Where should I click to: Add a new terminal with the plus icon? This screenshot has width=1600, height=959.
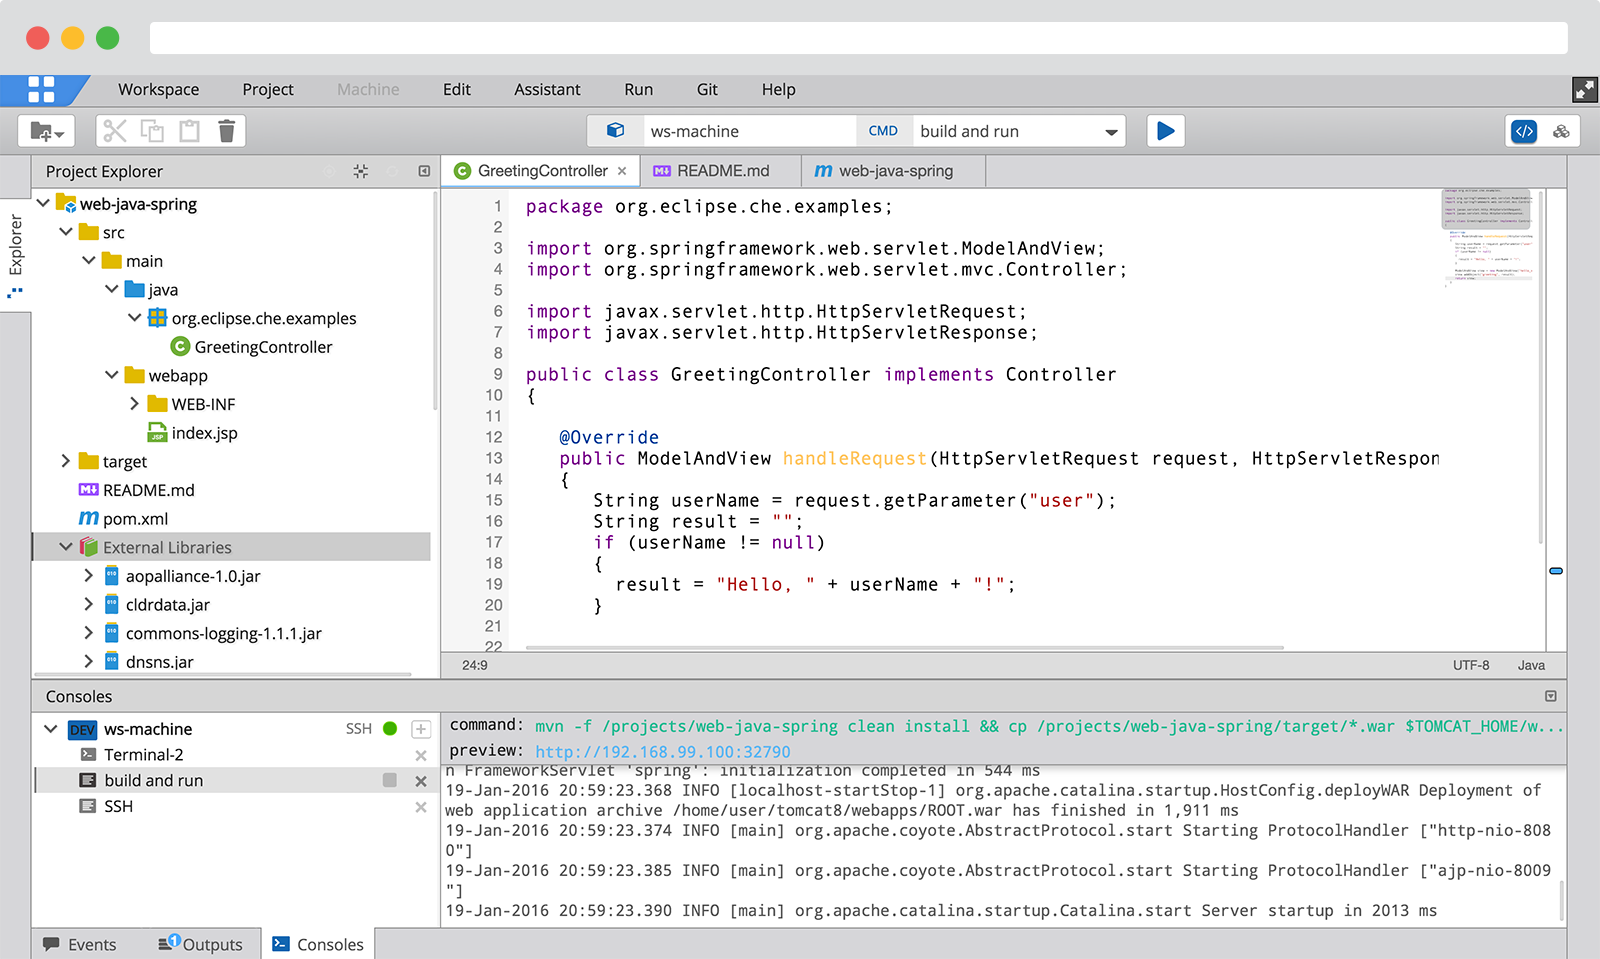pyautogui.click(x=421, y=729)
